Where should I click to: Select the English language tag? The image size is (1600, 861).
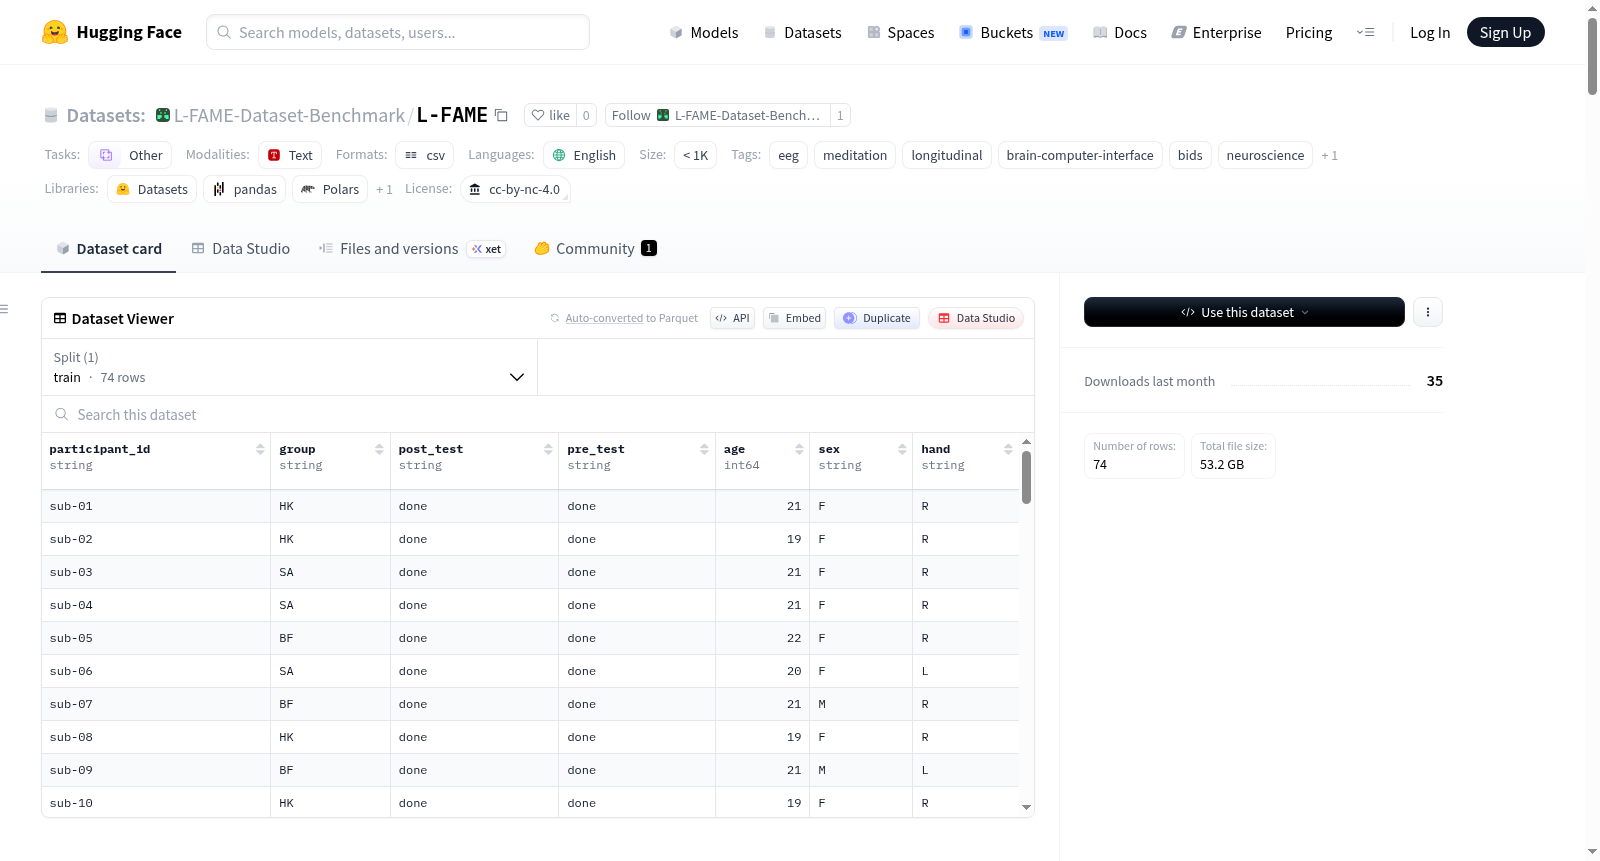[x=584, y=155]
